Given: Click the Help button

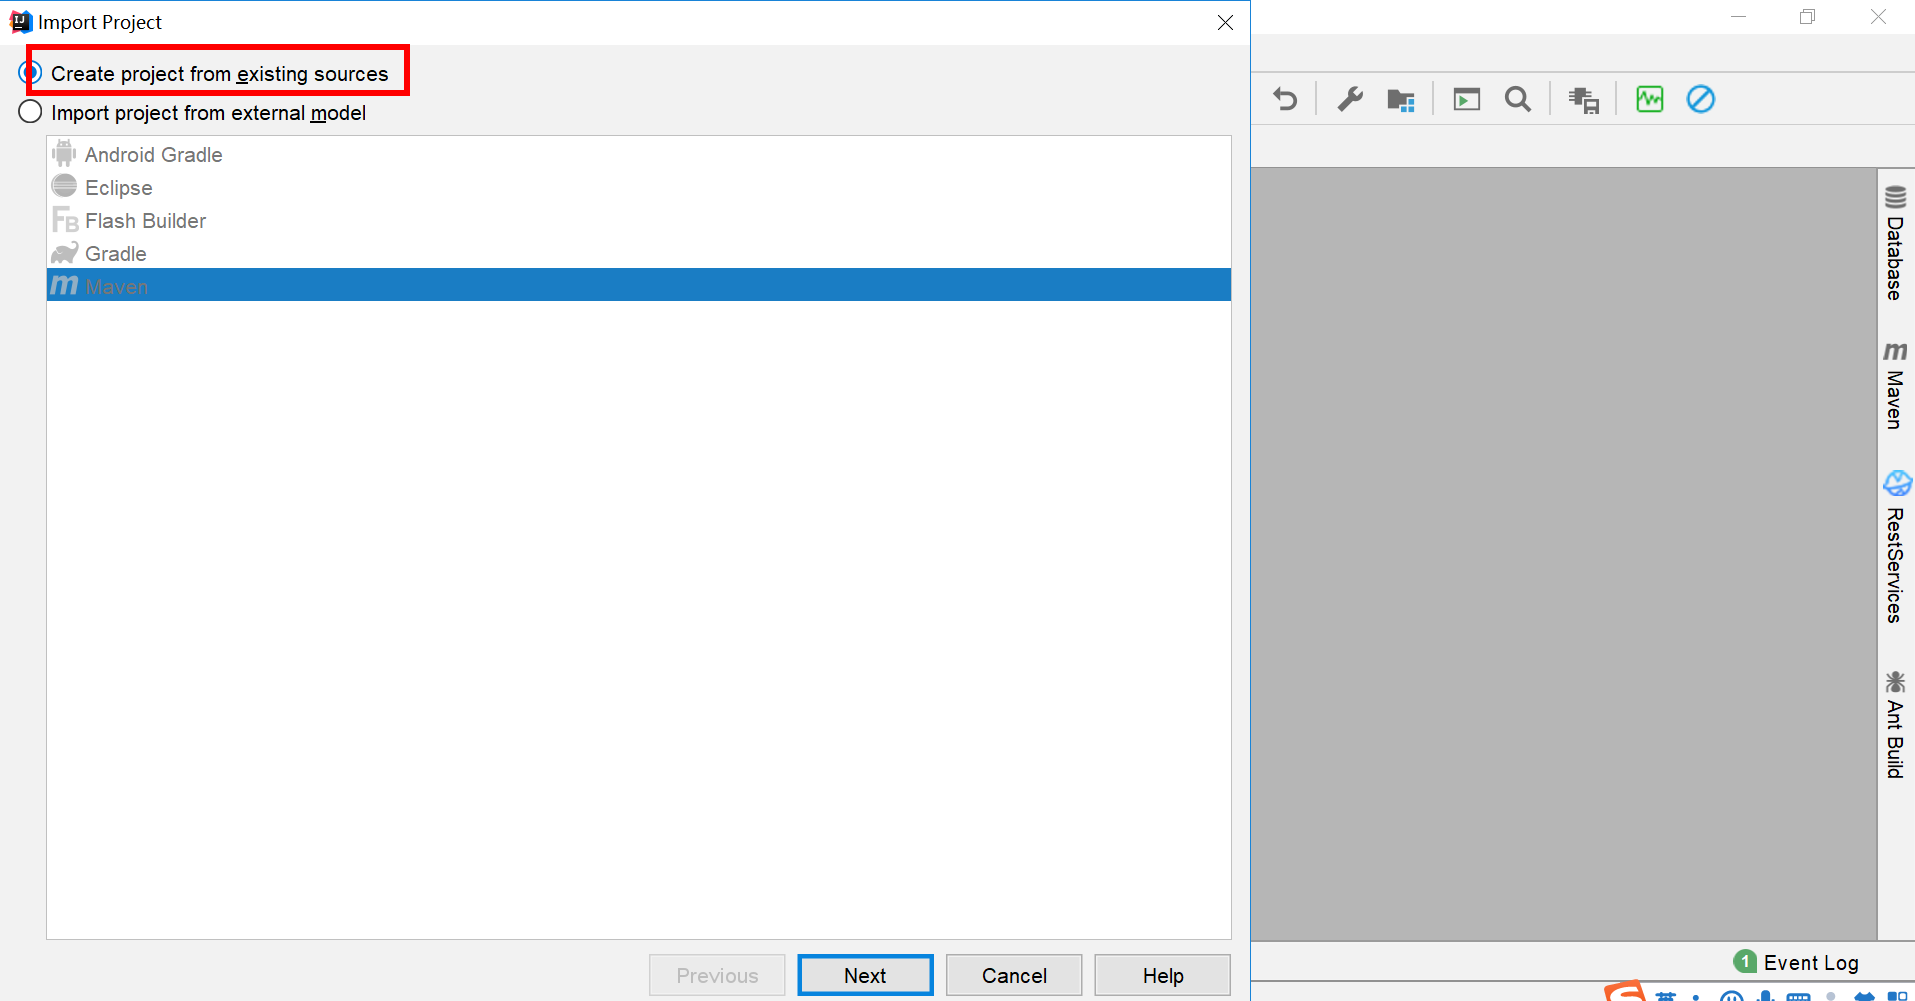Looking at the screenshot, I should tap(1163, 975).
